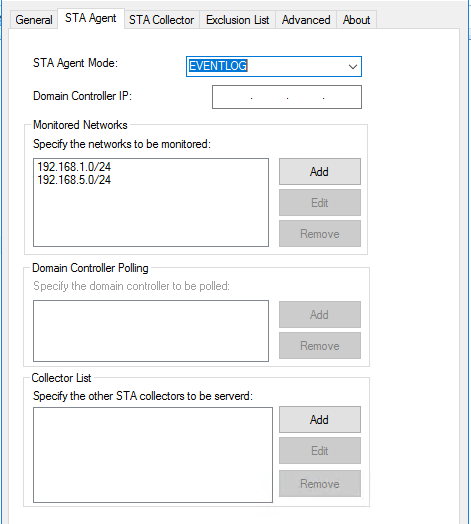Click Remove in Domain Controller Polling
The width and height of the screenshot is (471, 524).
coord(320,346)
